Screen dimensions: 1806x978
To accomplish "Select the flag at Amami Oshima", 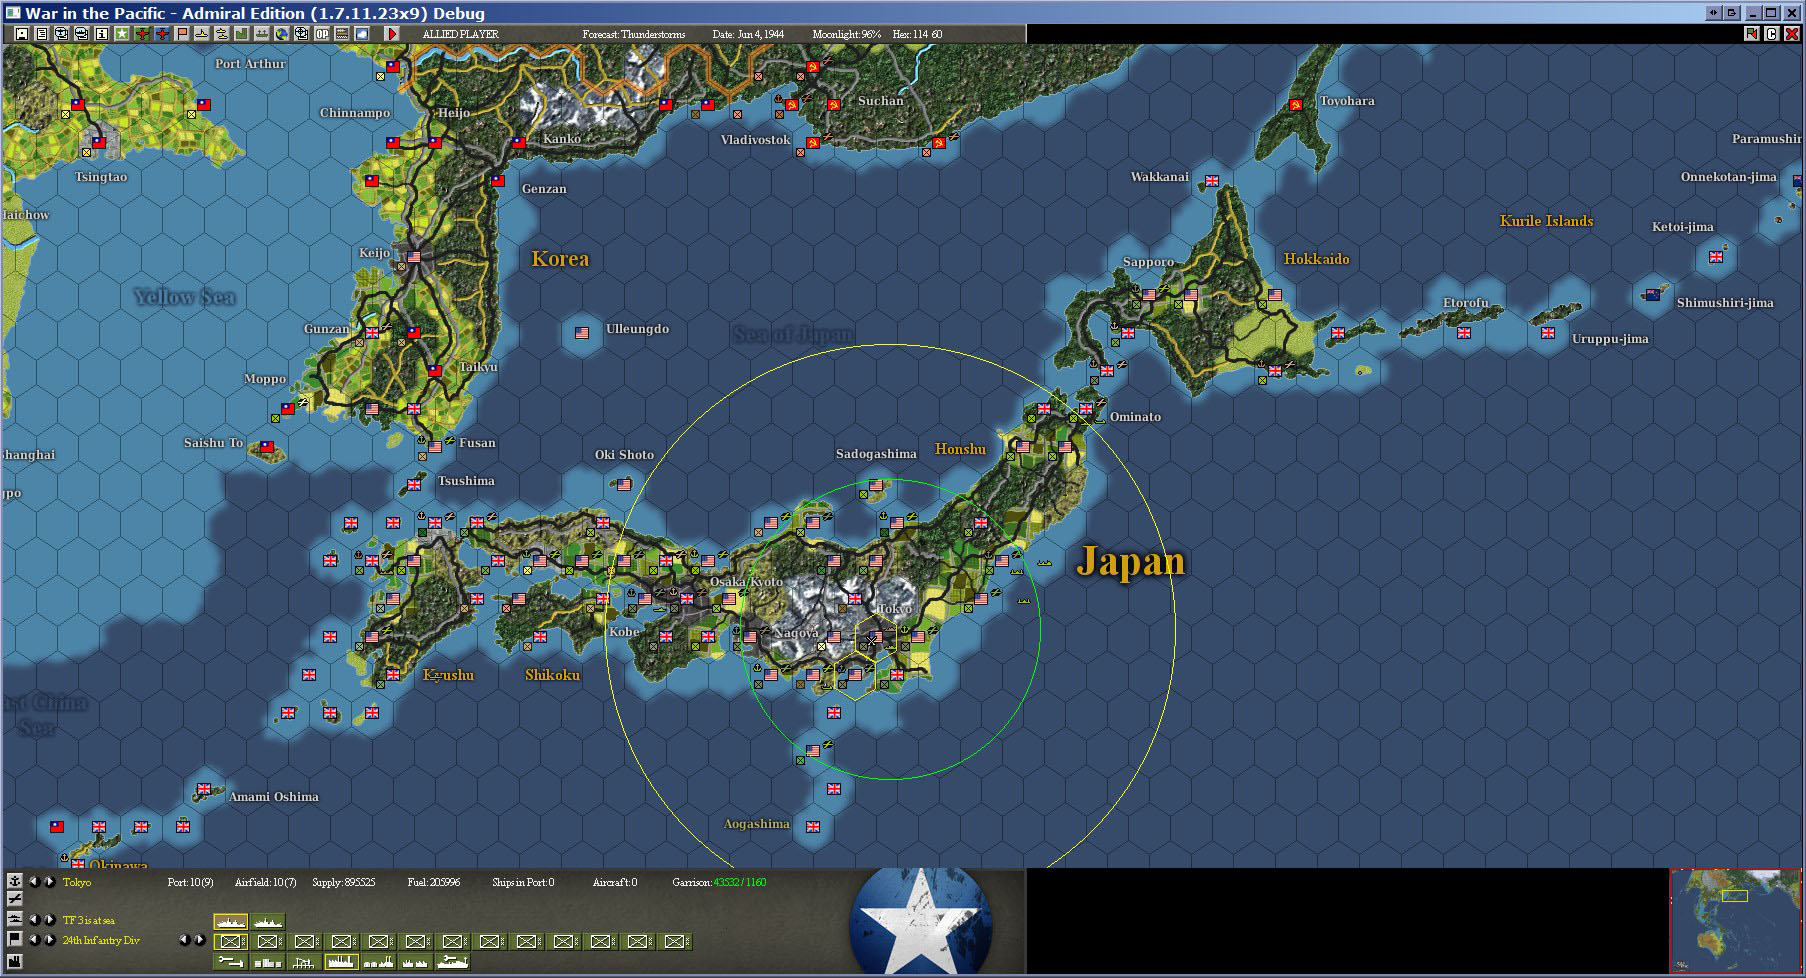I will coord(205,789).
